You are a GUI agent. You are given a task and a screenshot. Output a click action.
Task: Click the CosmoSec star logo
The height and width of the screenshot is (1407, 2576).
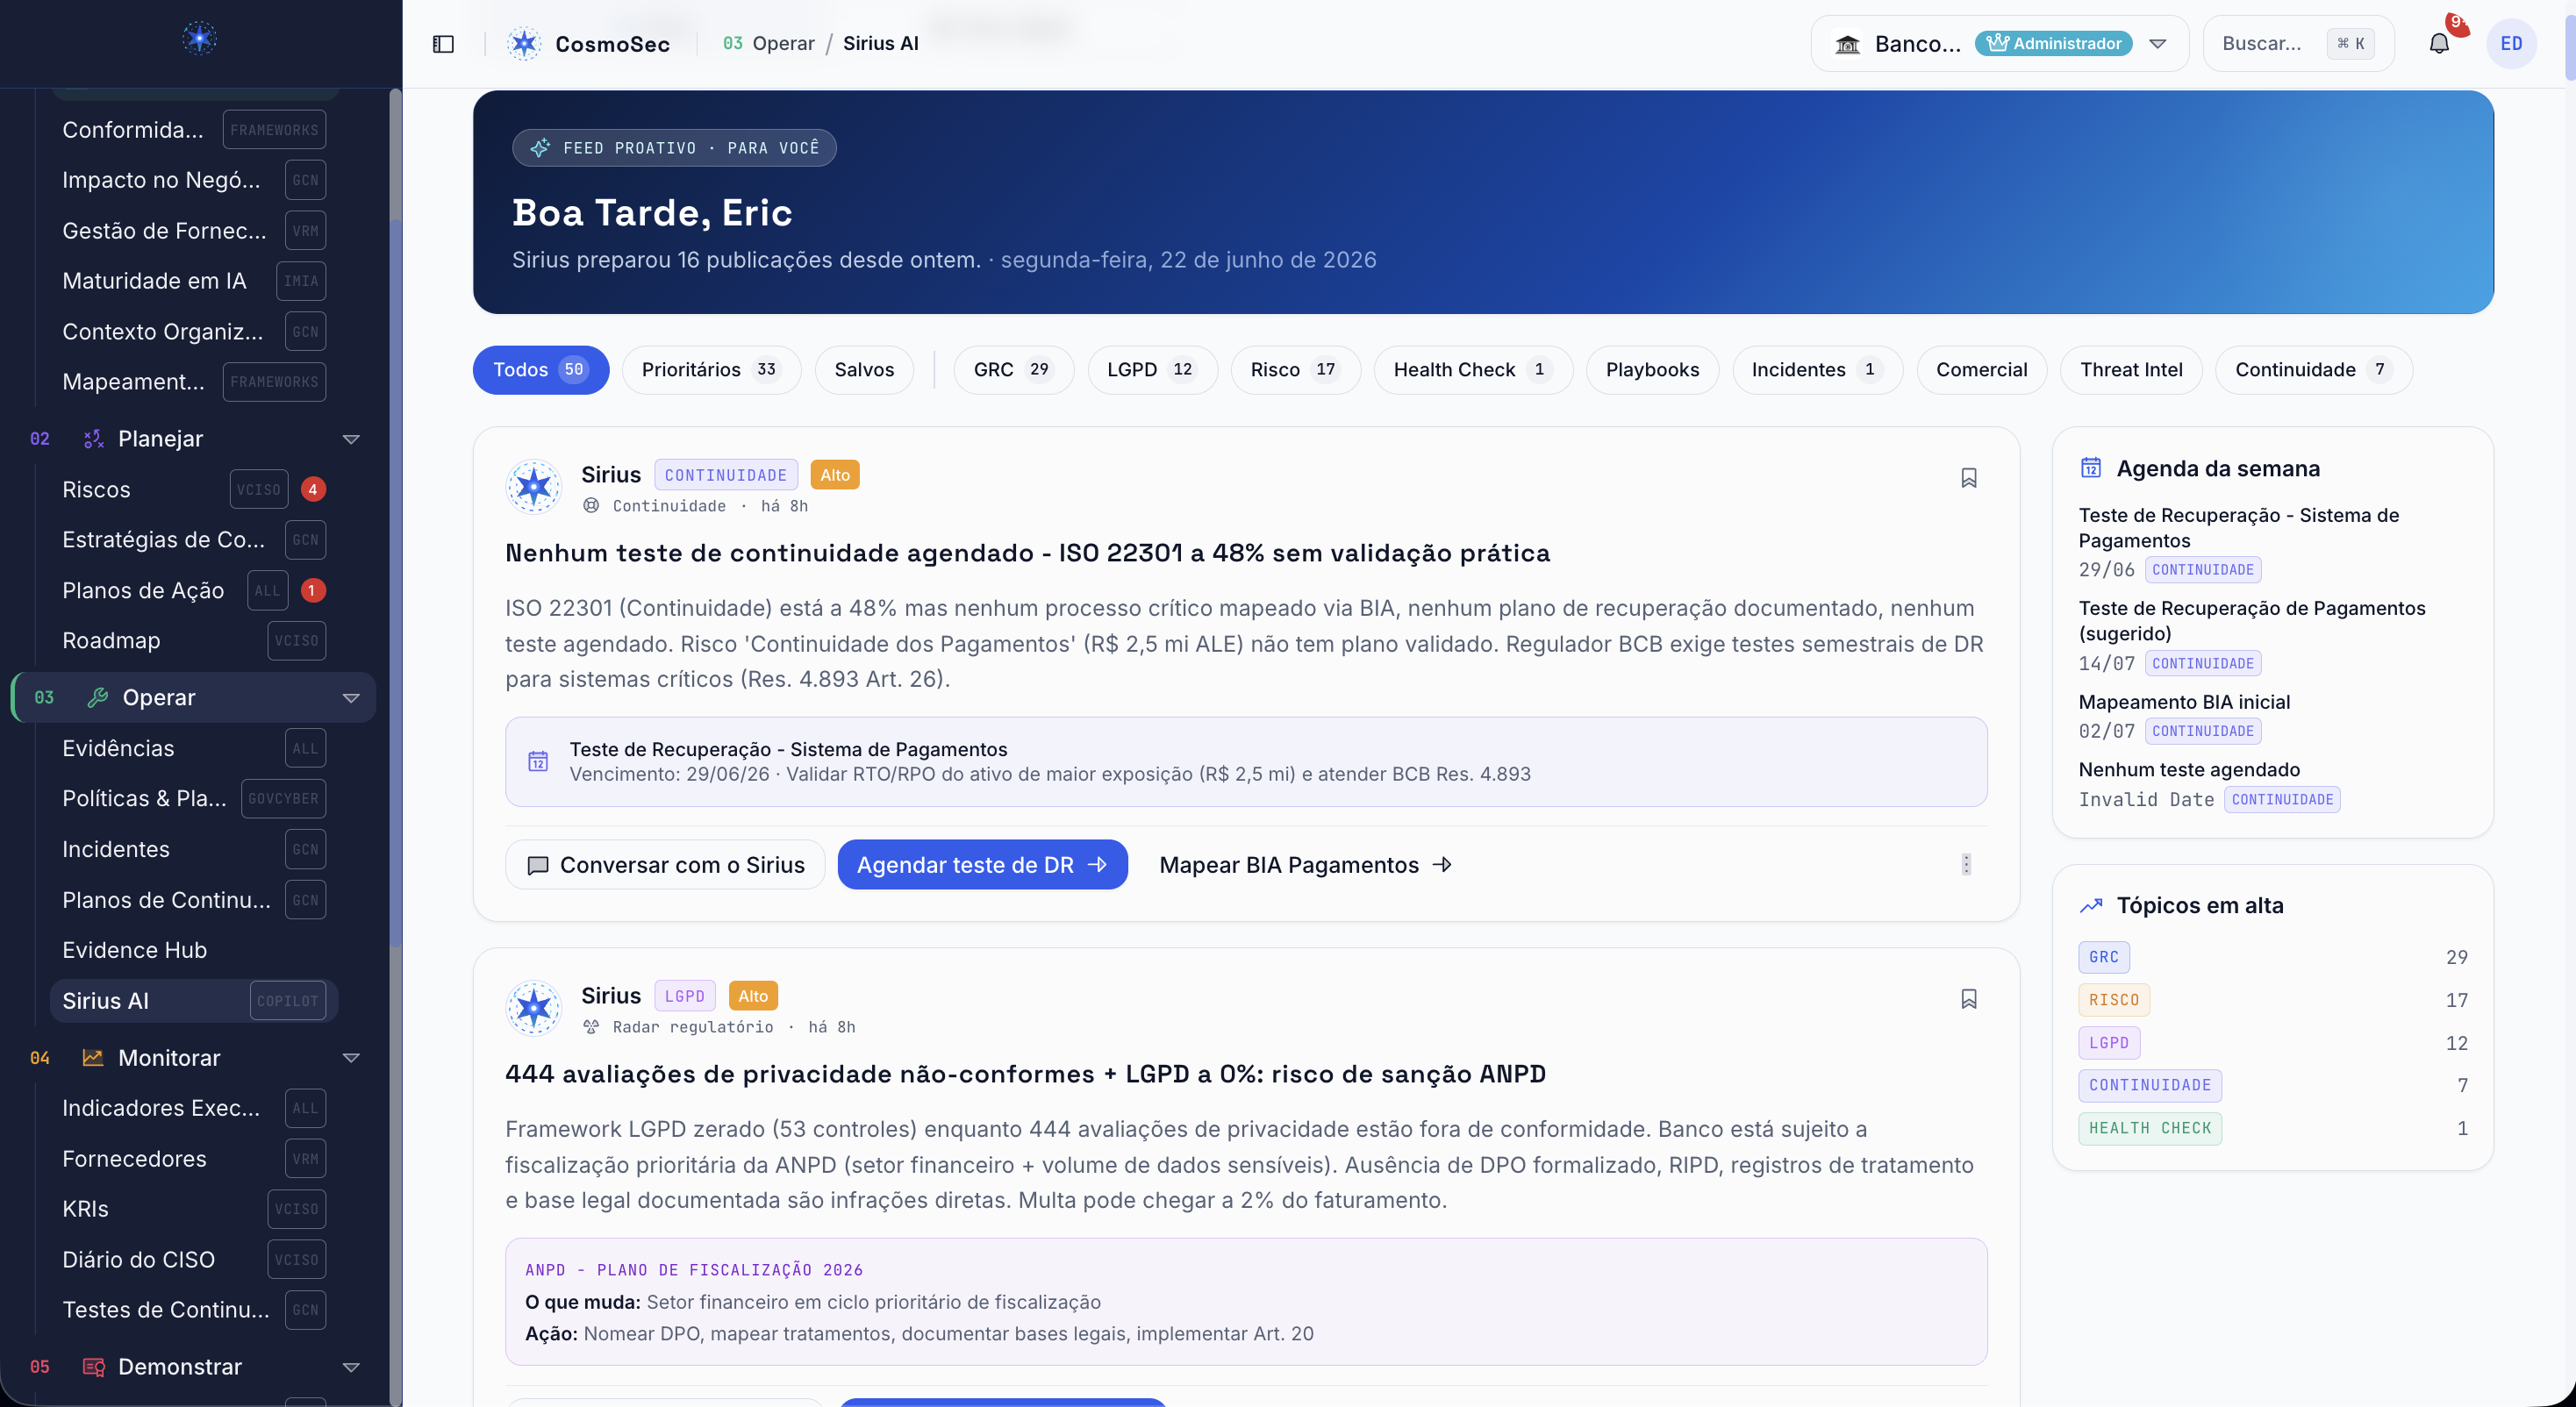(x=524, y=44)
